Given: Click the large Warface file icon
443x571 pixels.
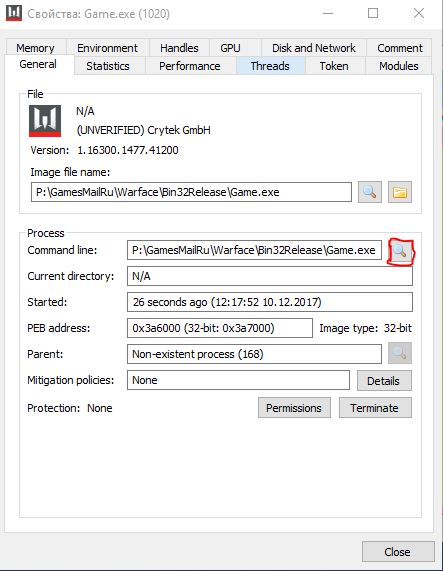Looking at the screenshot, I should click(x=45, y=121).
